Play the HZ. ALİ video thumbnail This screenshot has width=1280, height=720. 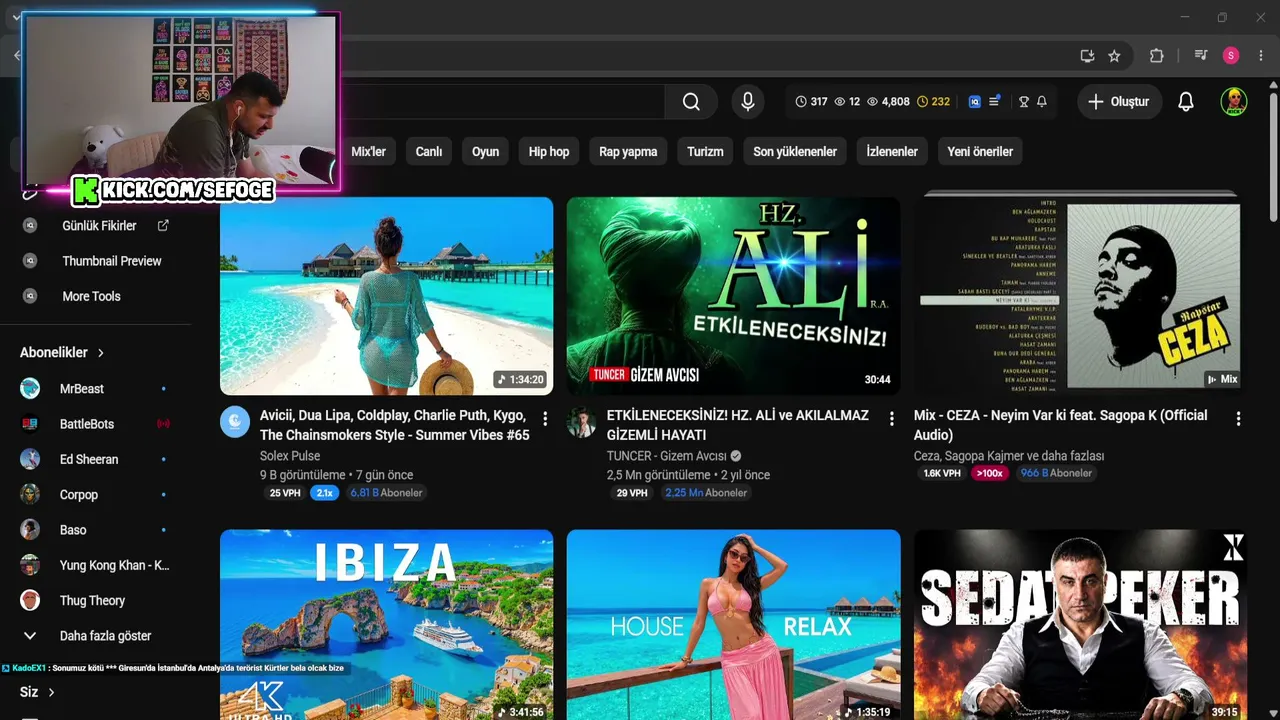tap(733, 296)
